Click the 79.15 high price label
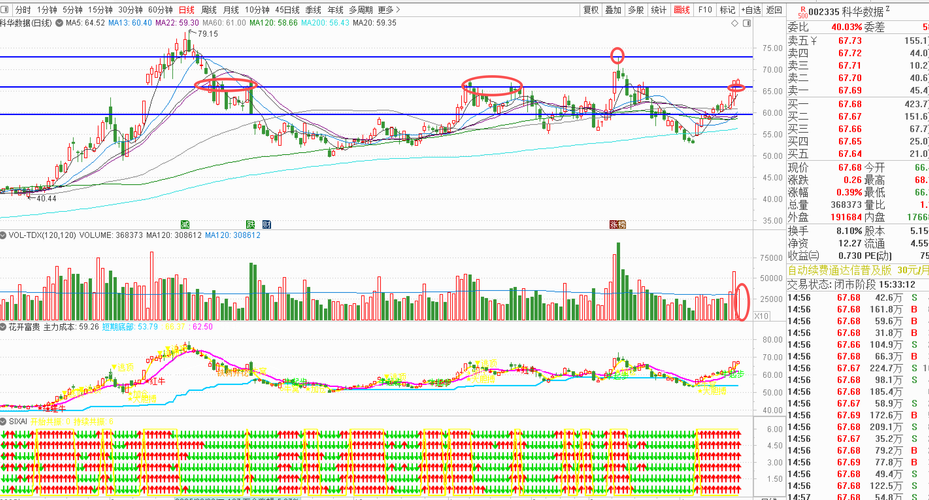 tap(207, 34)
